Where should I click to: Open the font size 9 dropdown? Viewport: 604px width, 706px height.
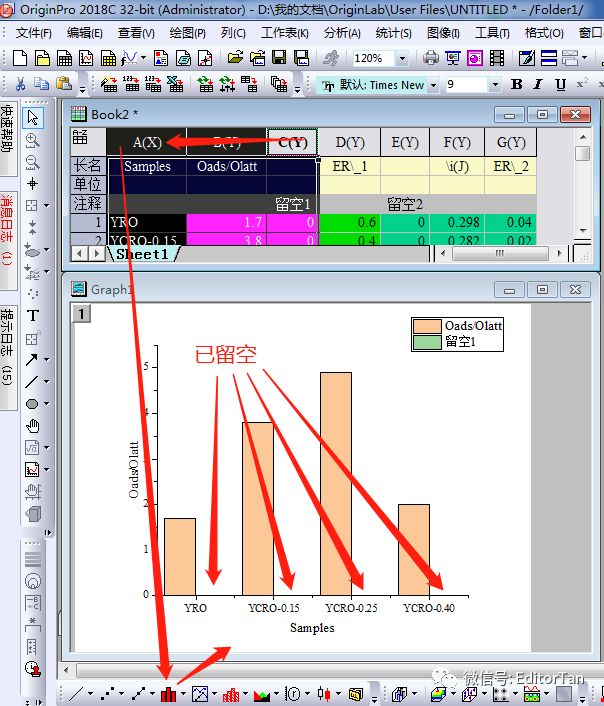(495, 85)
